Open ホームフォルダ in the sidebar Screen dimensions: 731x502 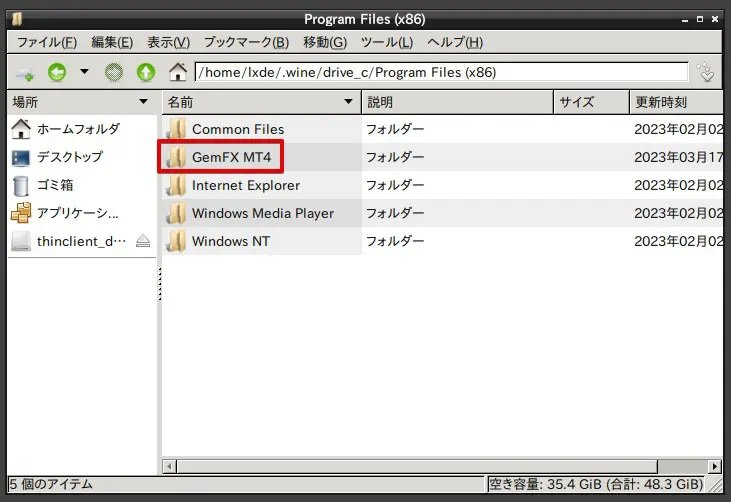[78, 129]
